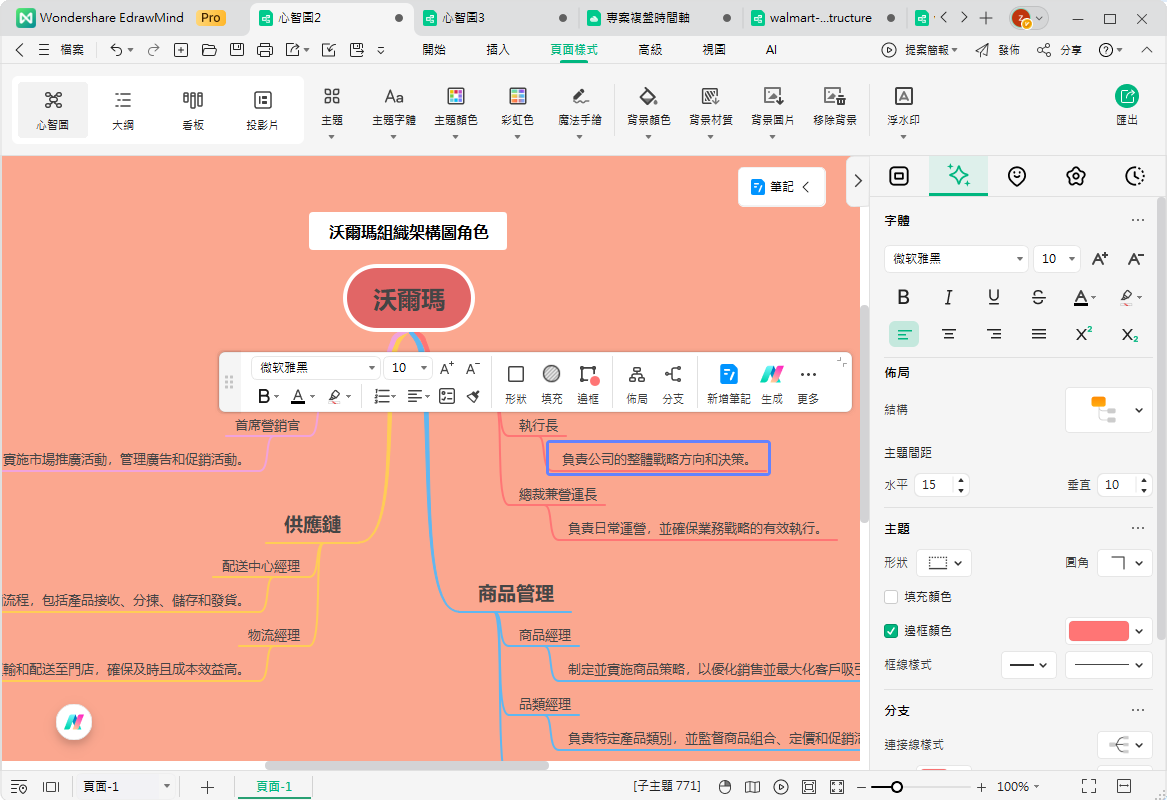
Task: Click the 匯出 export button
Action: [1127, 104]
